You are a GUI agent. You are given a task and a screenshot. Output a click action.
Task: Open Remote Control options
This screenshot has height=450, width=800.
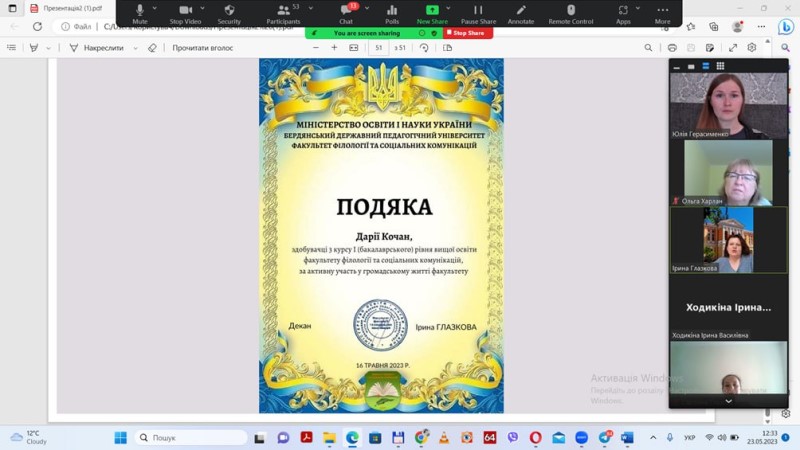click(x=570, y=14)
